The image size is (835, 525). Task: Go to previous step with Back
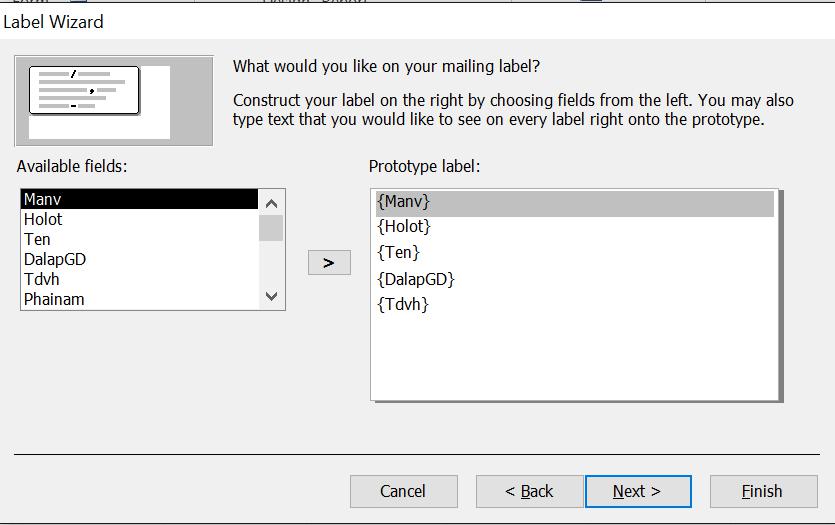(529, 491)
